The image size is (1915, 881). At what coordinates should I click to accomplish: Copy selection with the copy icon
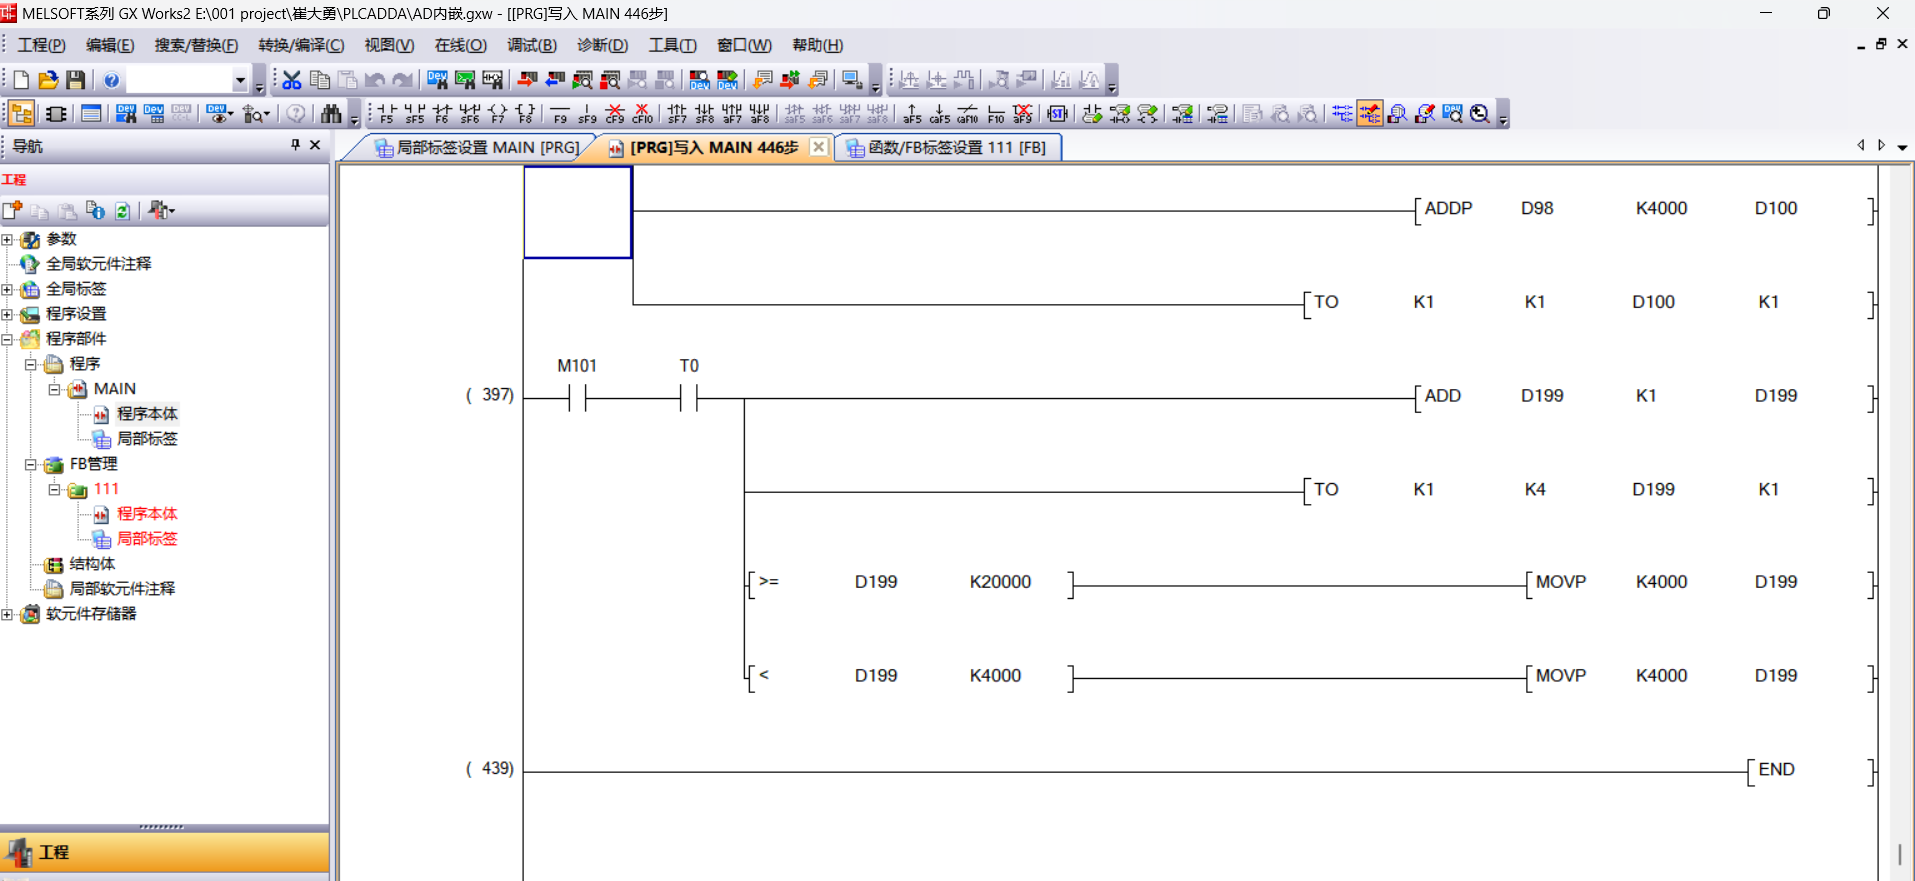click(x=320, y=80)
